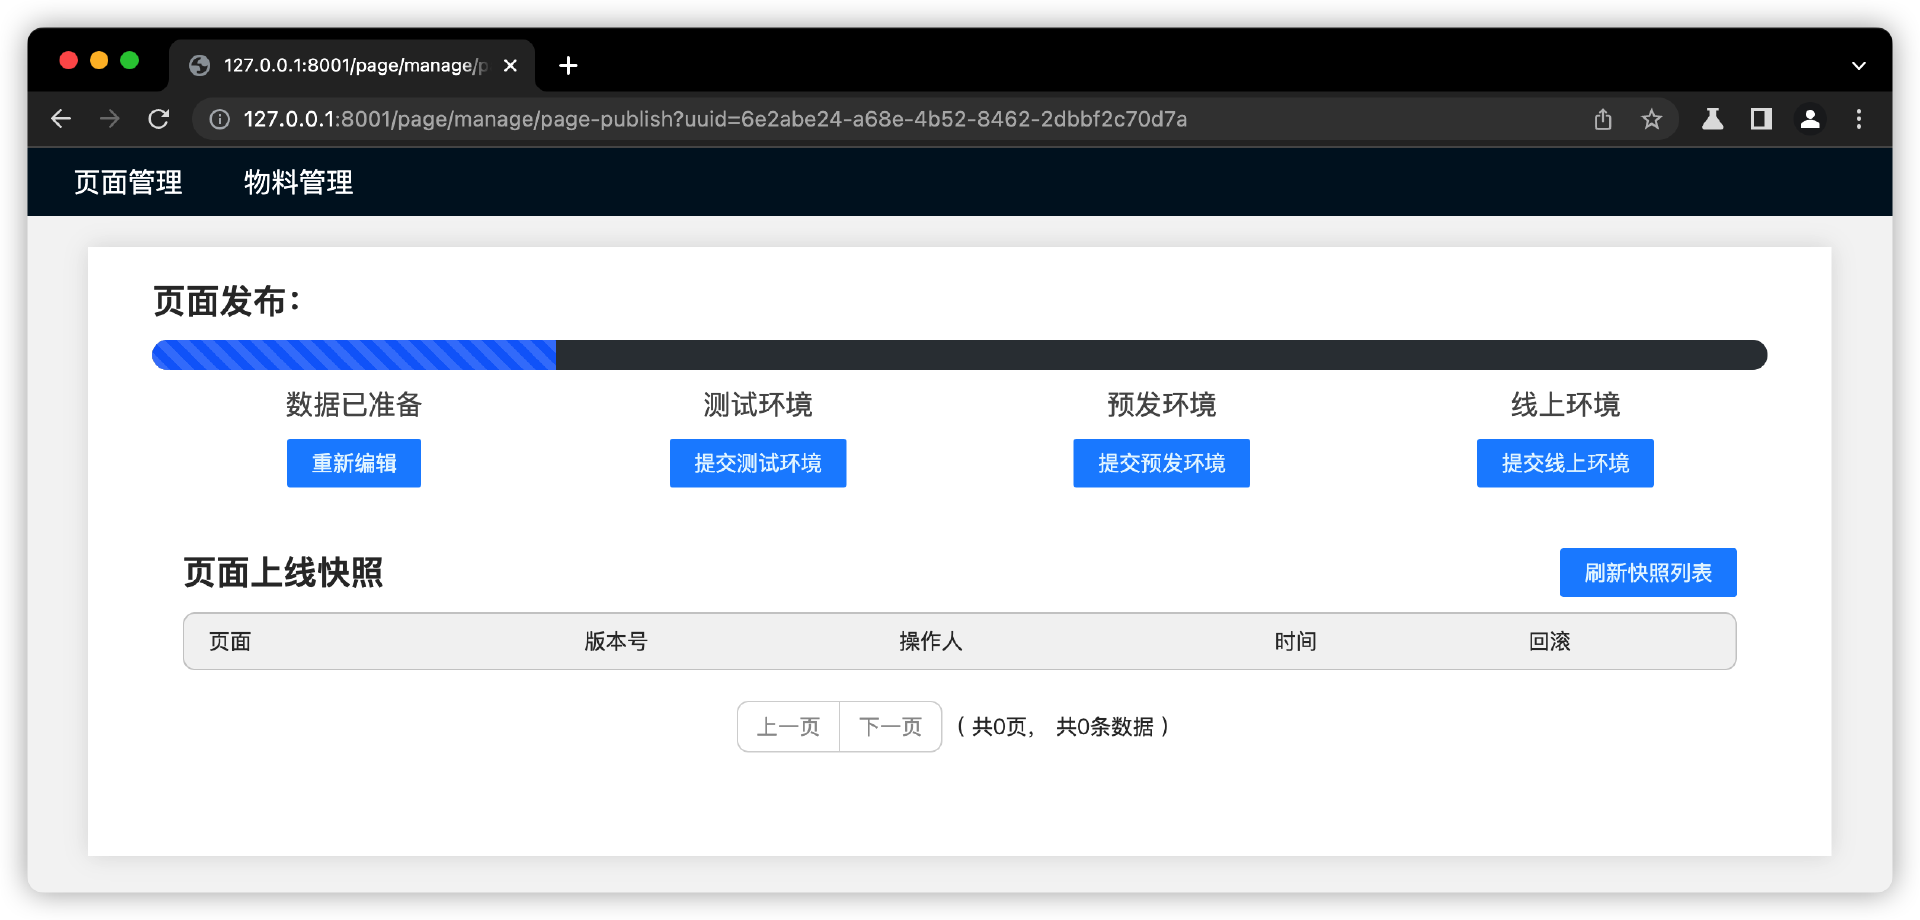This screenshot has height=920, width=1920.
Task: Open the share page icon
Action: (x=1603, y=119)
